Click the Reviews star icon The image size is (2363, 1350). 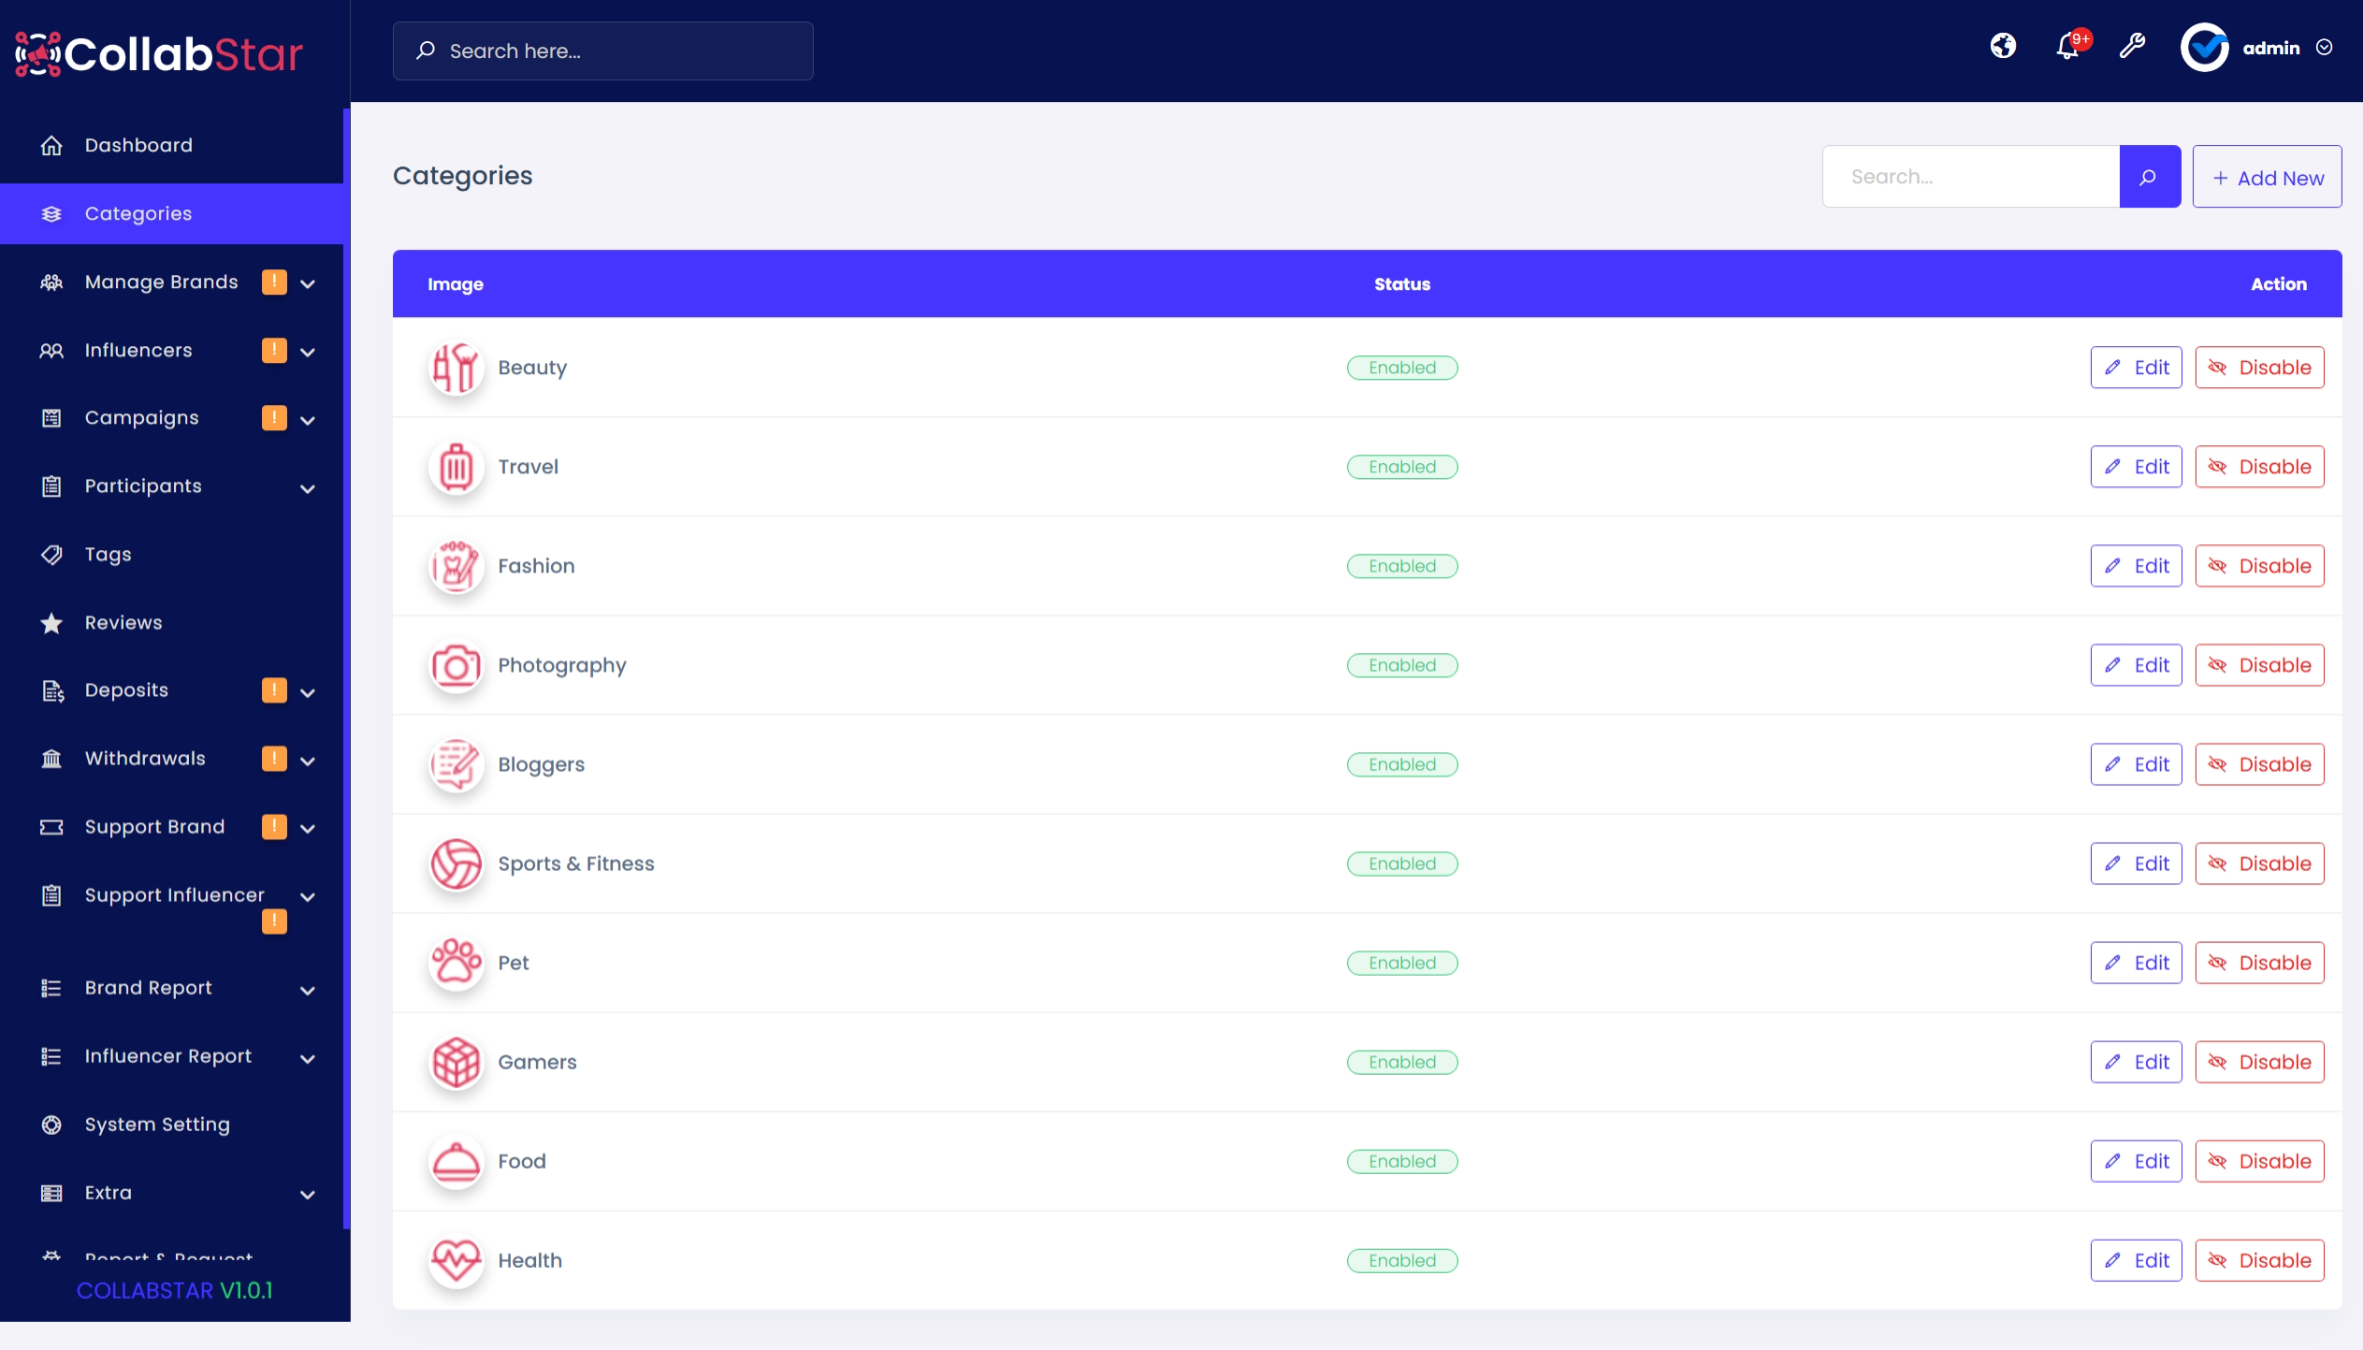click(51, 623)
